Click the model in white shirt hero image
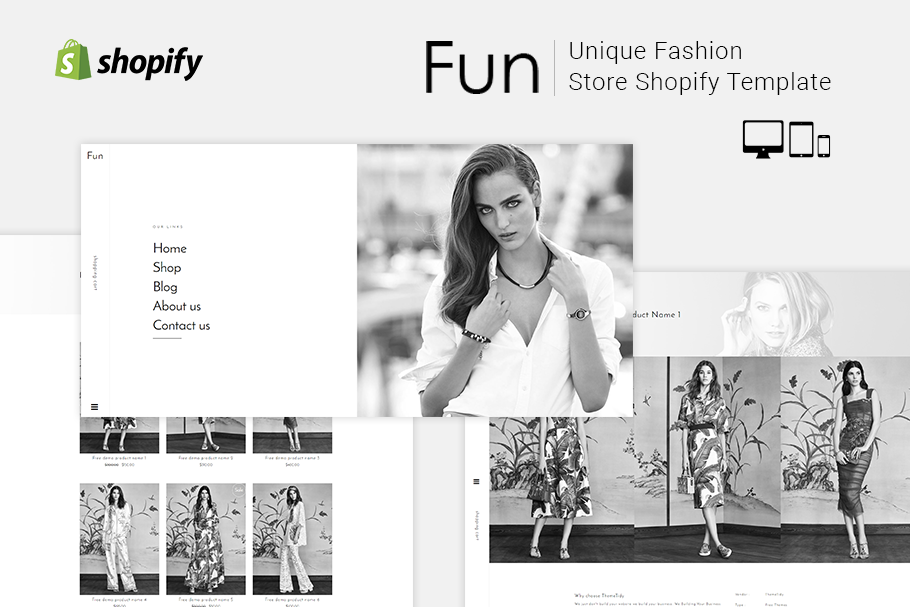Image resolution: width=910 pixels, height=607 pixels. click(495, 280)
